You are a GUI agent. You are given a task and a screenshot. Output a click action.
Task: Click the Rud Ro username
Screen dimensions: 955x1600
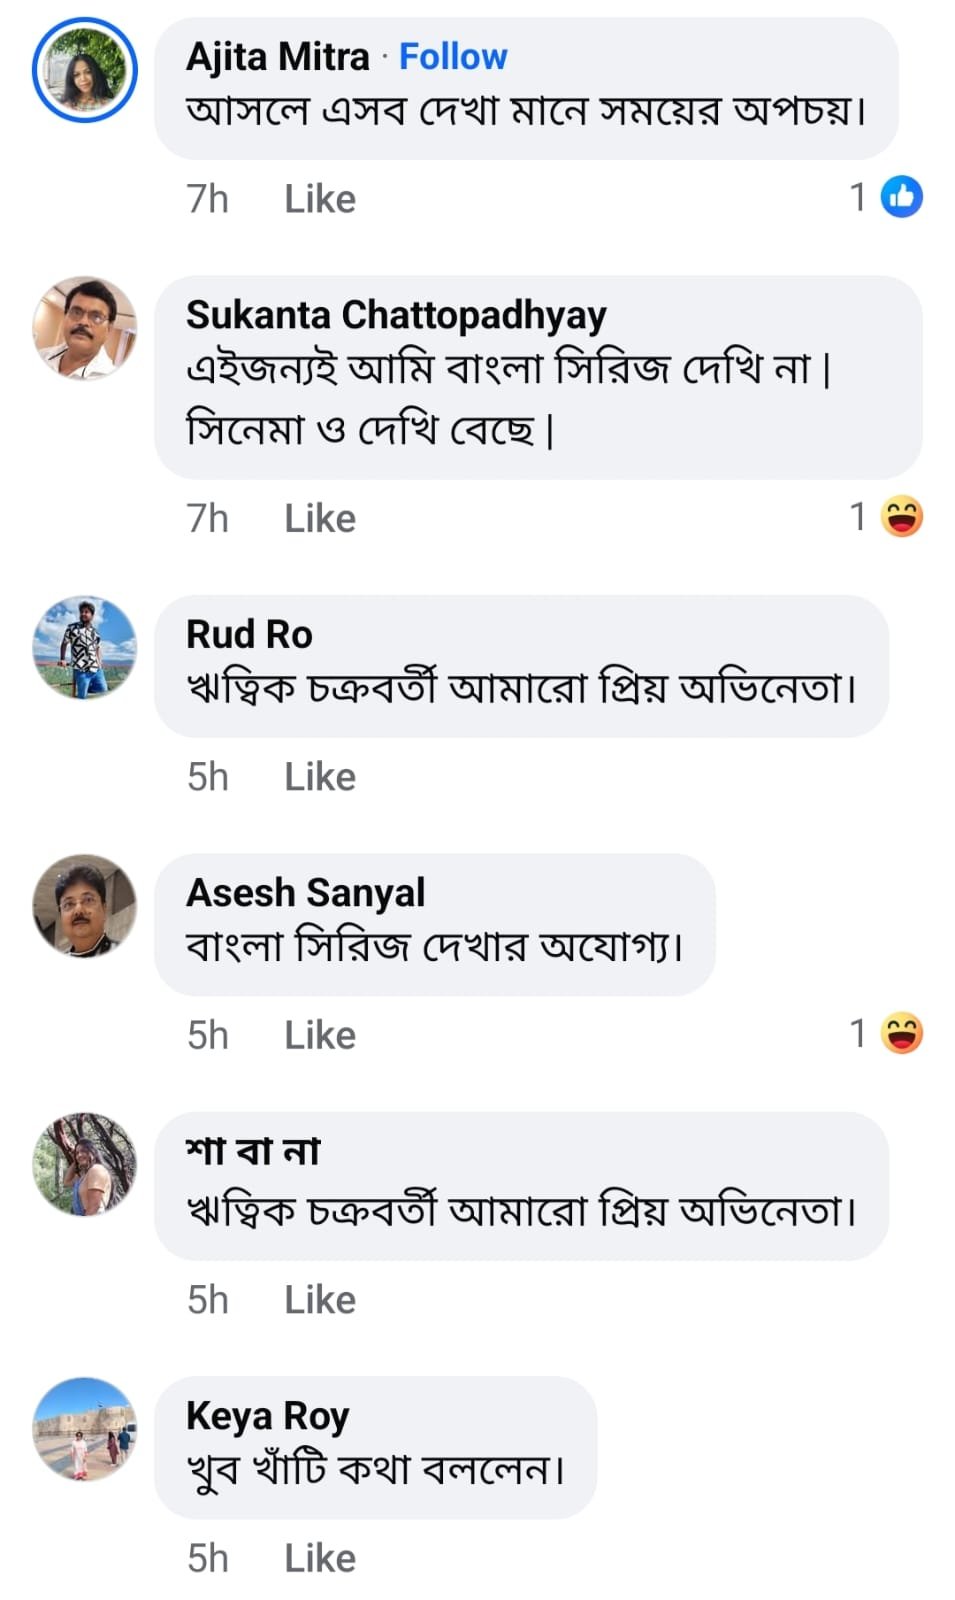(x=249, y=634)
